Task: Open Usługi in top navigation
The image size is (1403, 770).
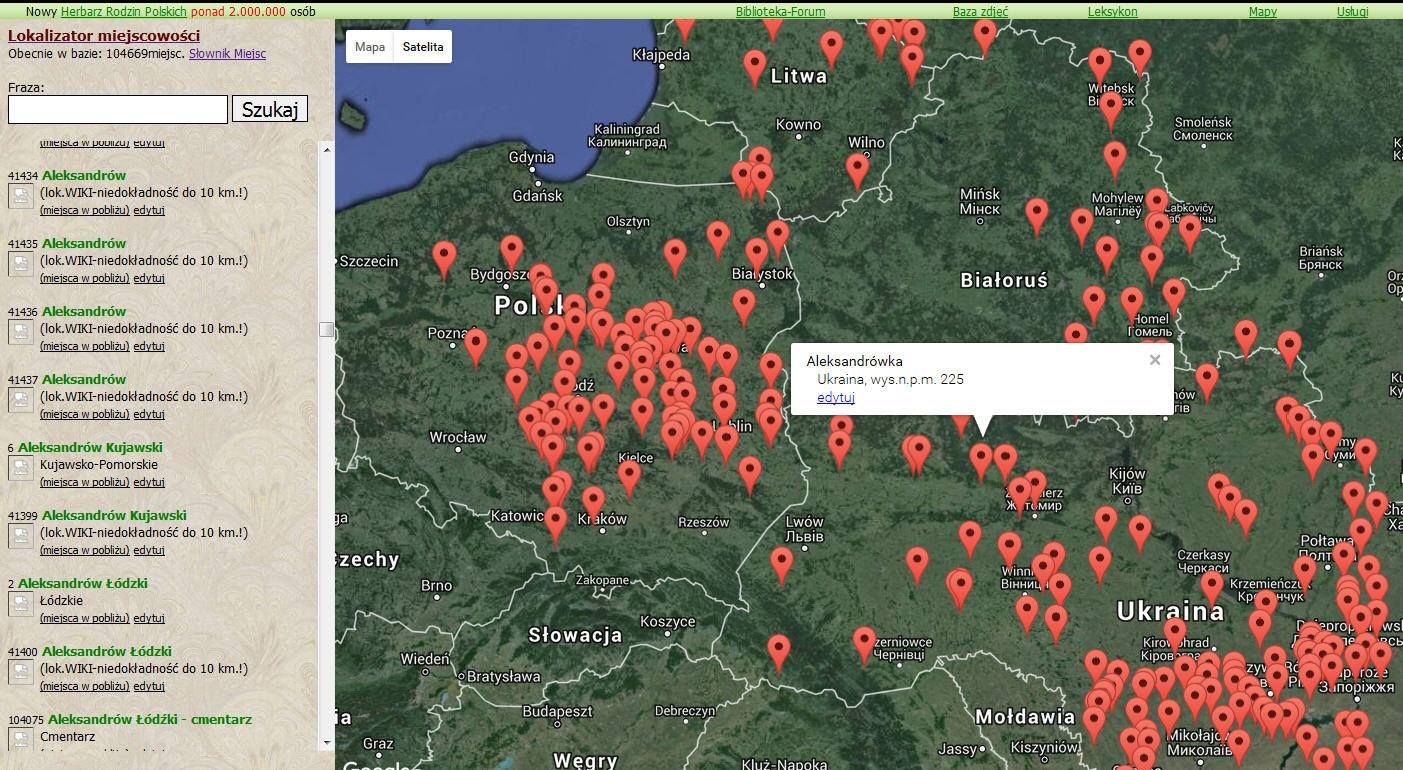Action: coord(1353,12)
